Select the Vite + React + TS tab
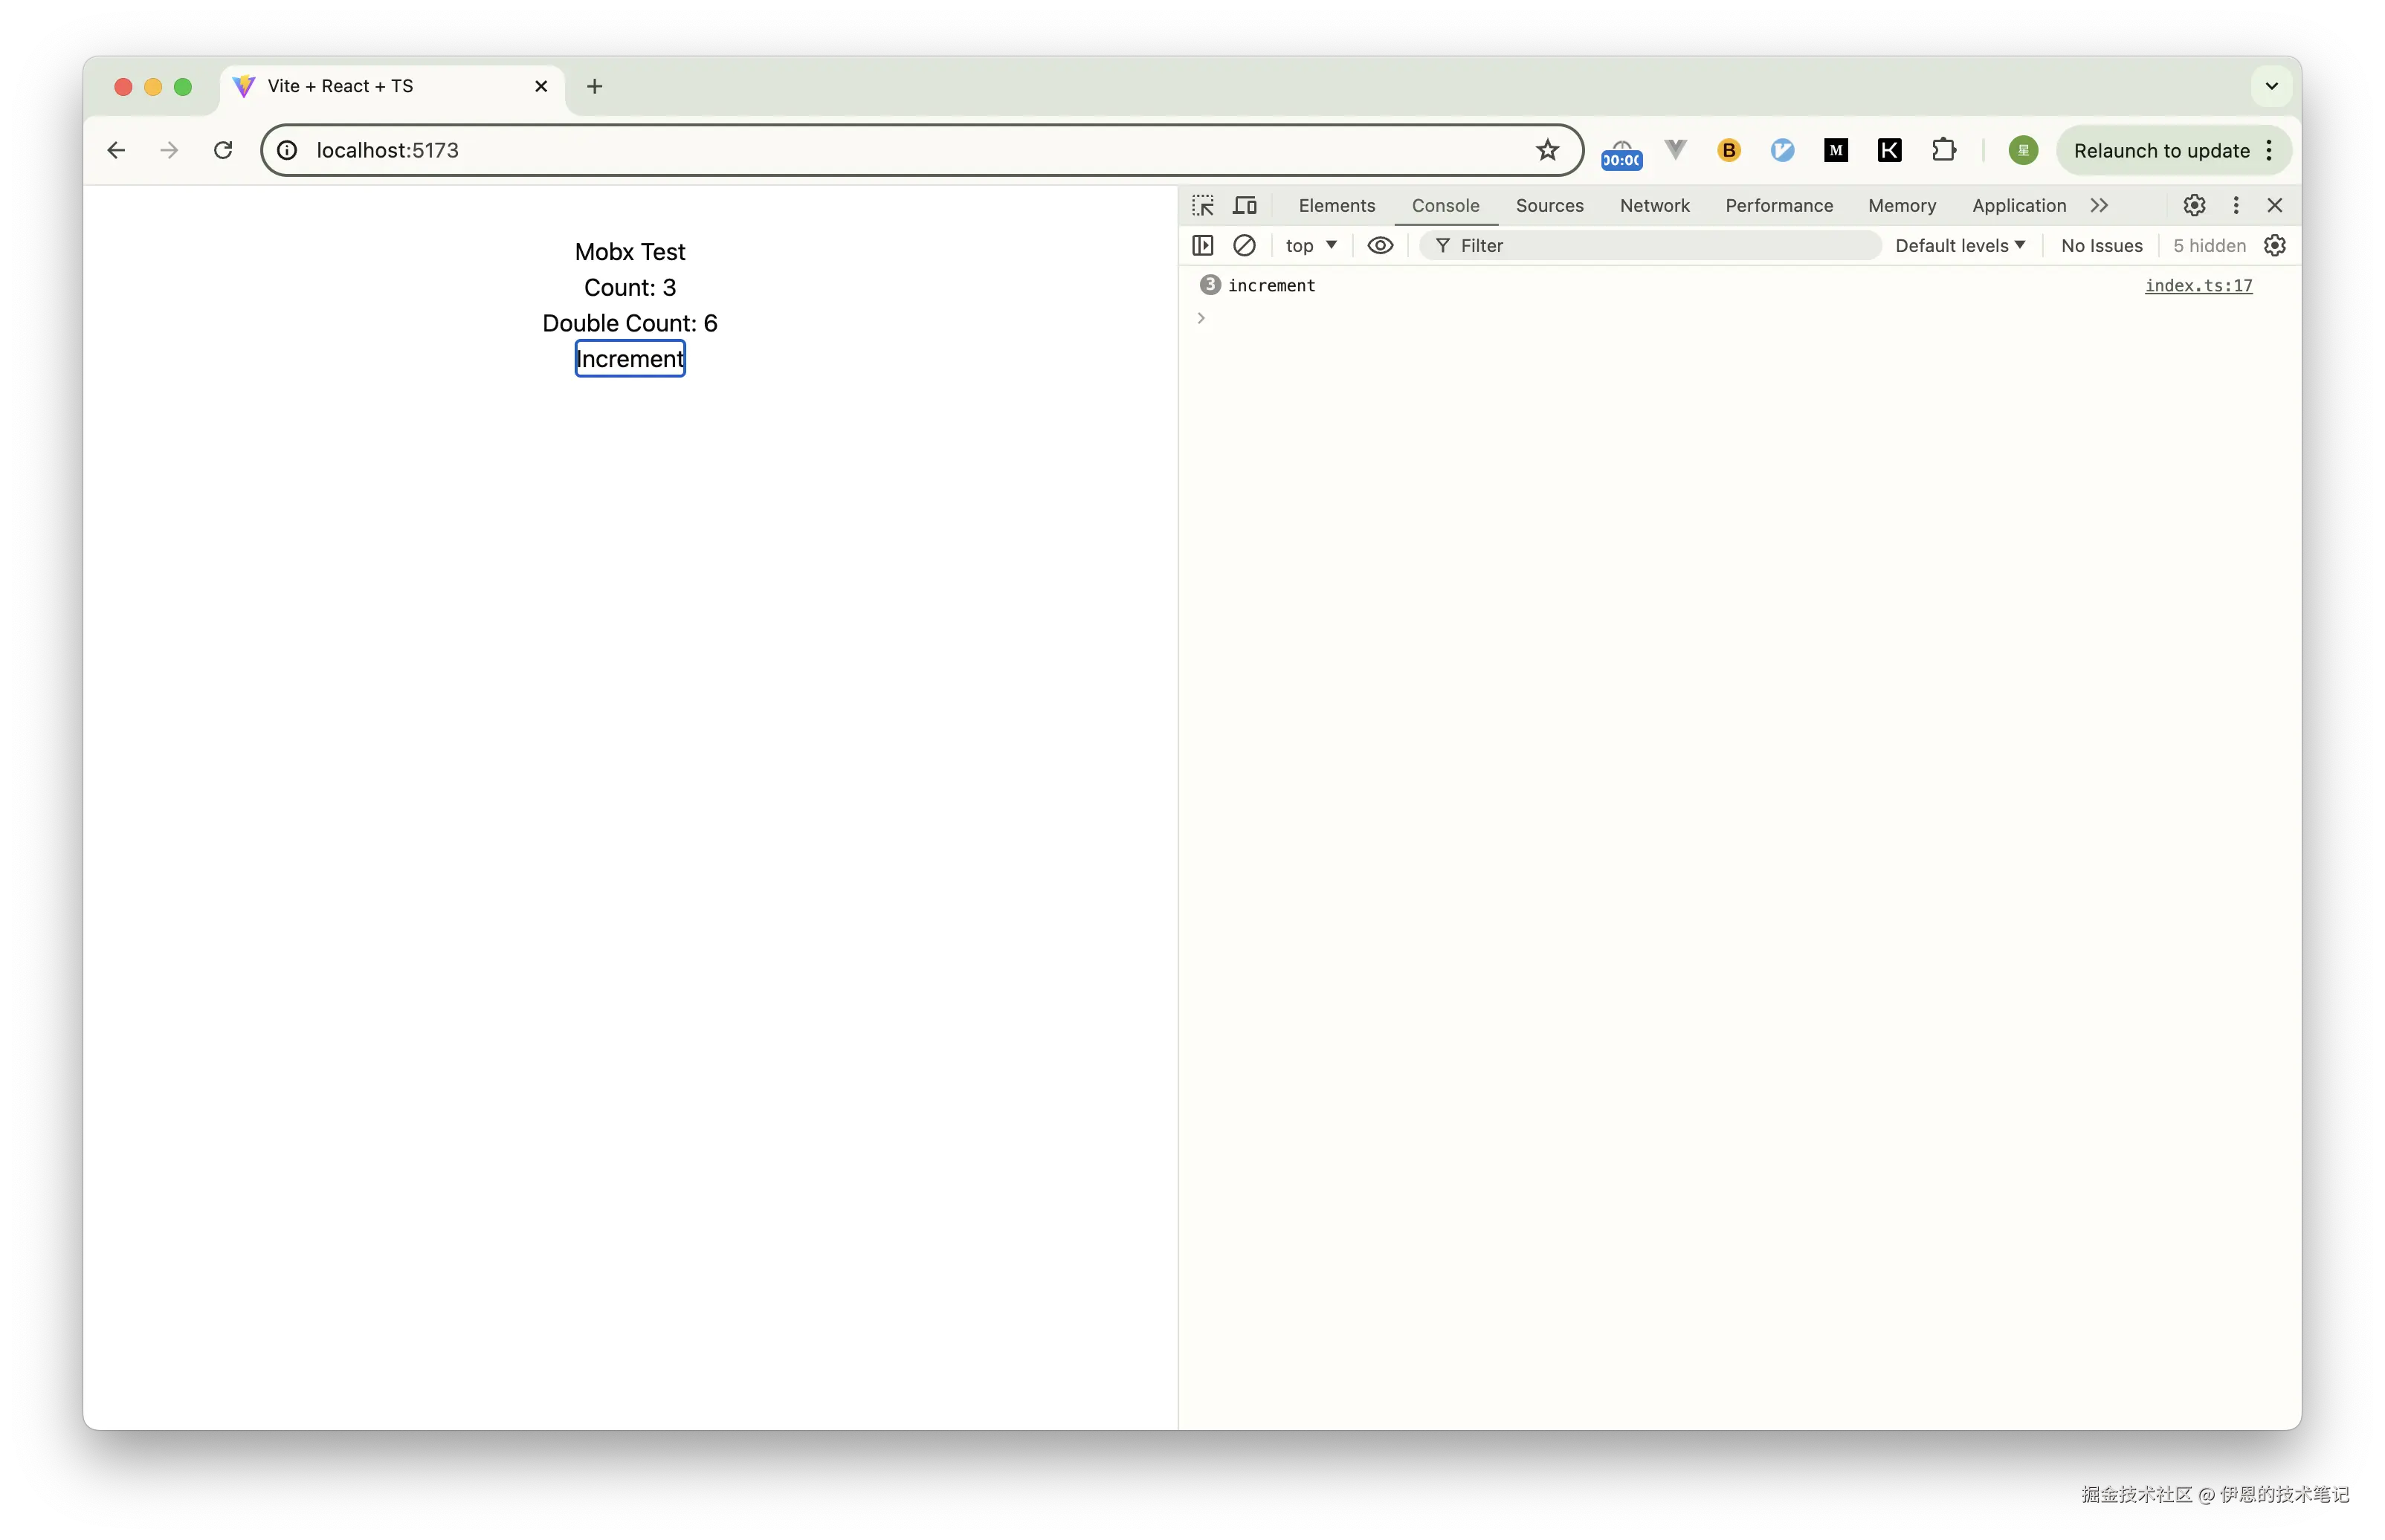This screenshot has height=1540, width=2385. point(390,86)
